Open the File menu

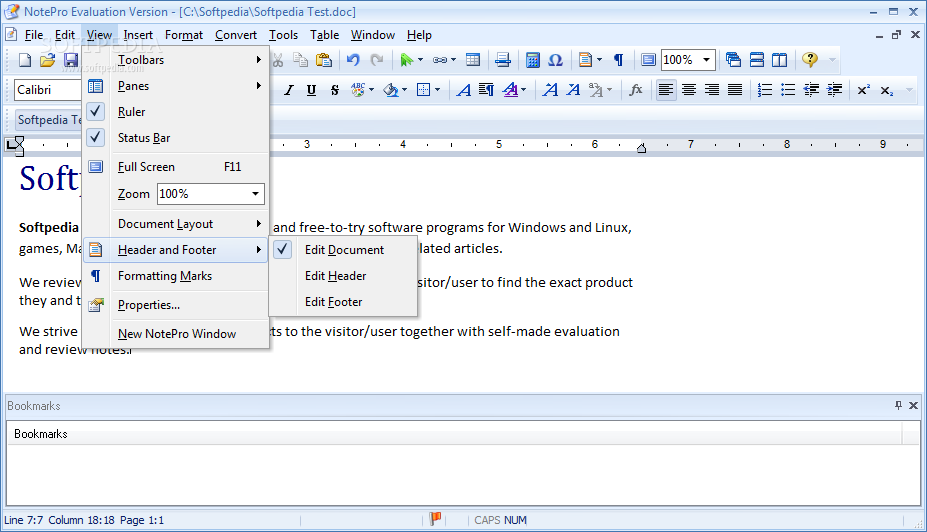34,35
